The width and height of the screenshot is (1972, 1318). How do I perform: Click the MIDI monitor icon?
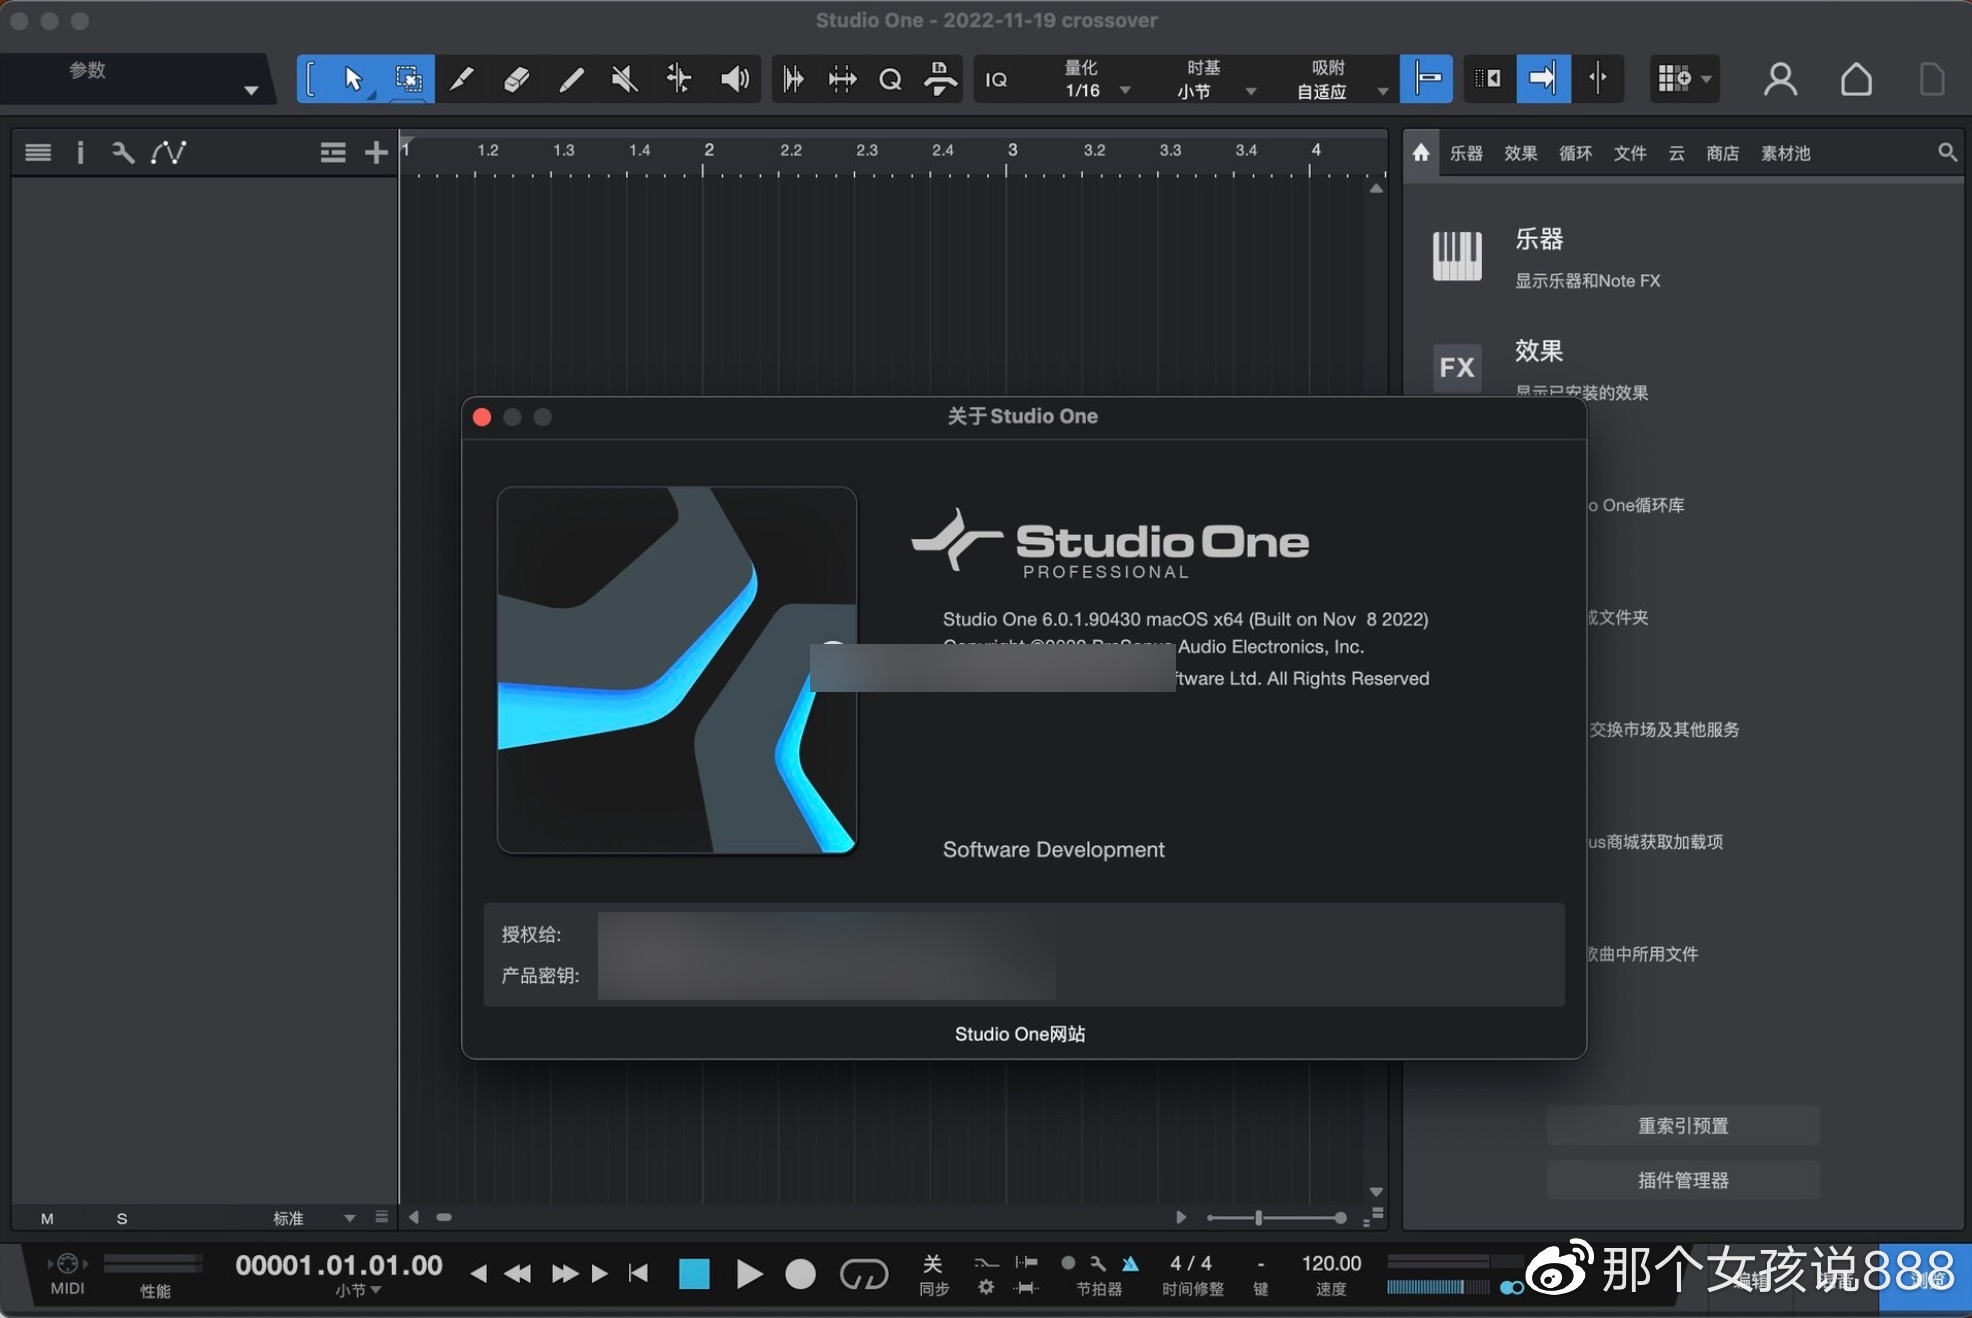pos(67,1264)
